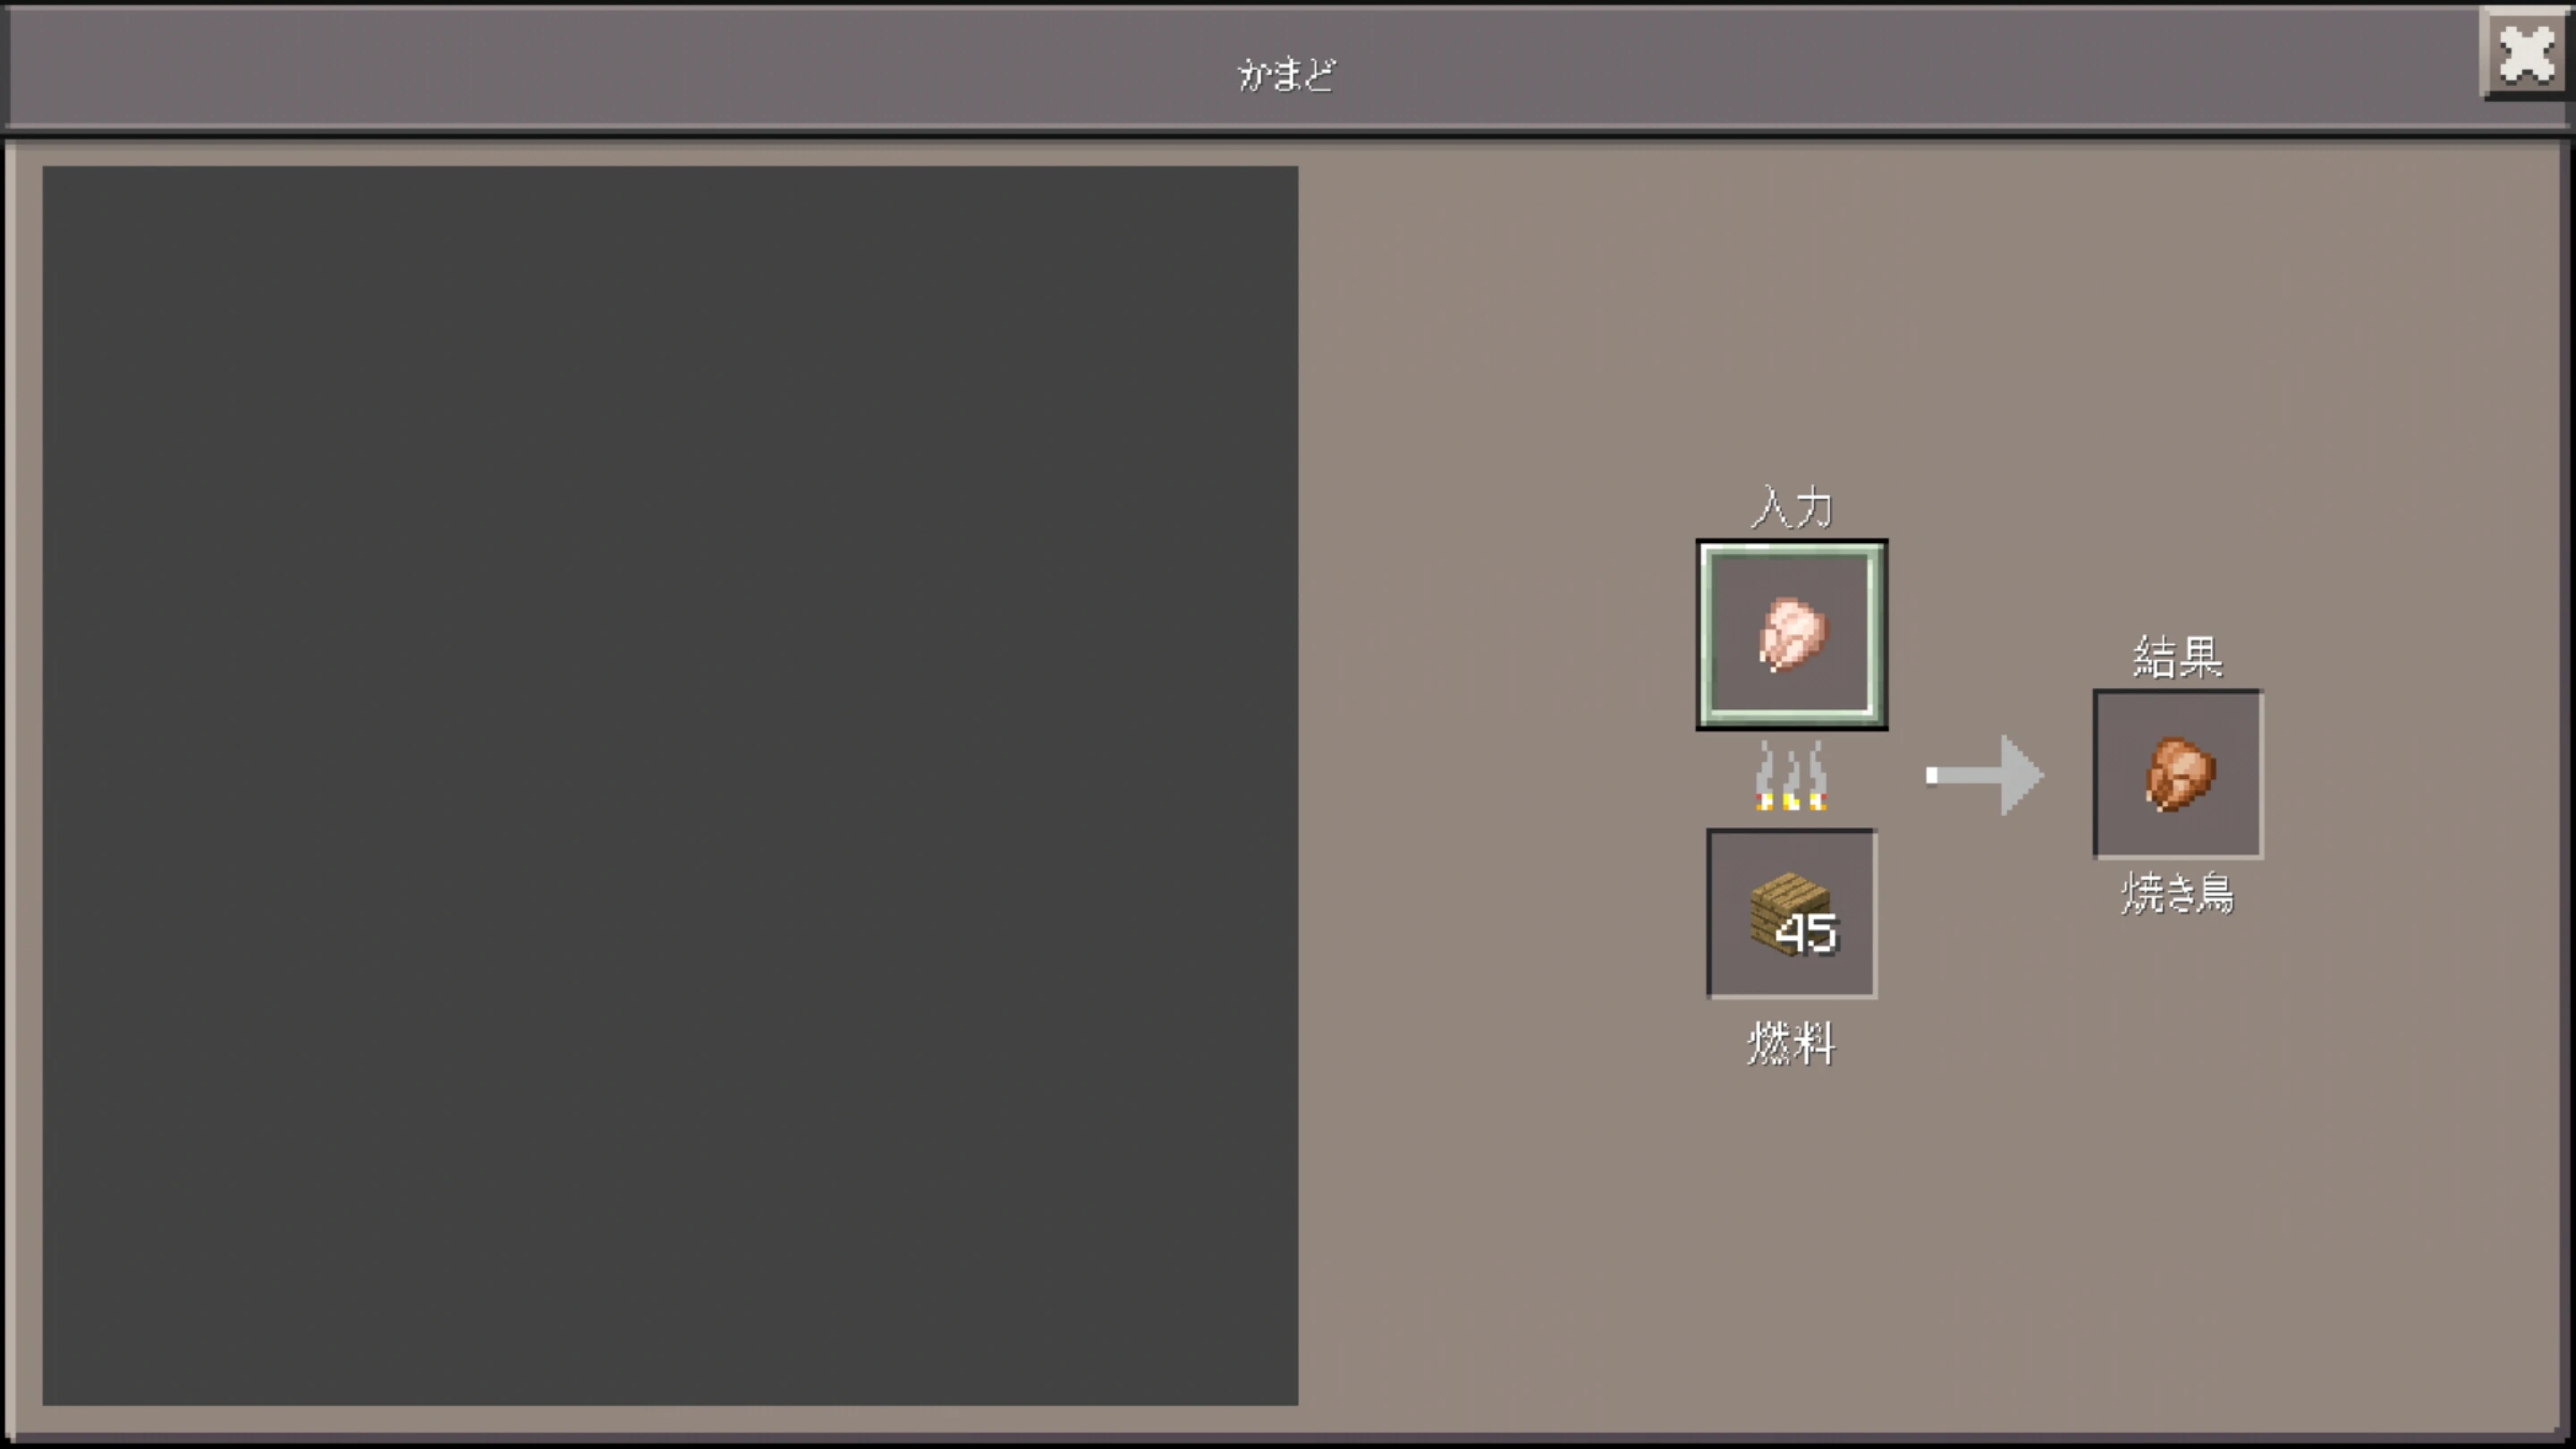The height and width of the screenshot is (1449, 2576).
Task: Click the 45 stack count number
Action: click(1806, 934)
